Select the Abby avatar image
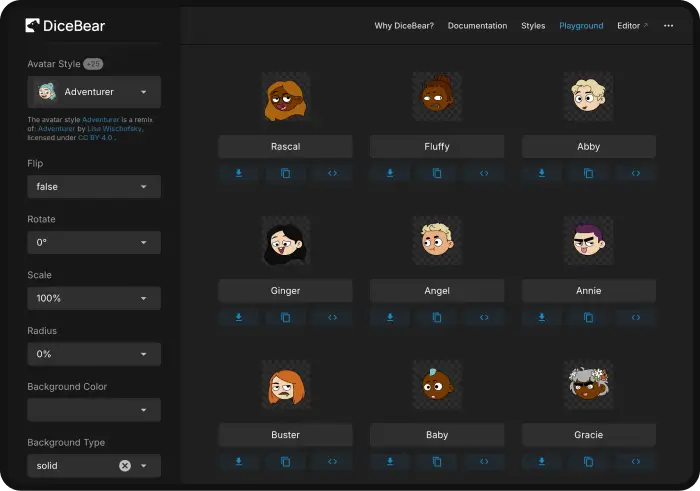The width and height of the screenshot is (700, 491). tap(588, 96)
